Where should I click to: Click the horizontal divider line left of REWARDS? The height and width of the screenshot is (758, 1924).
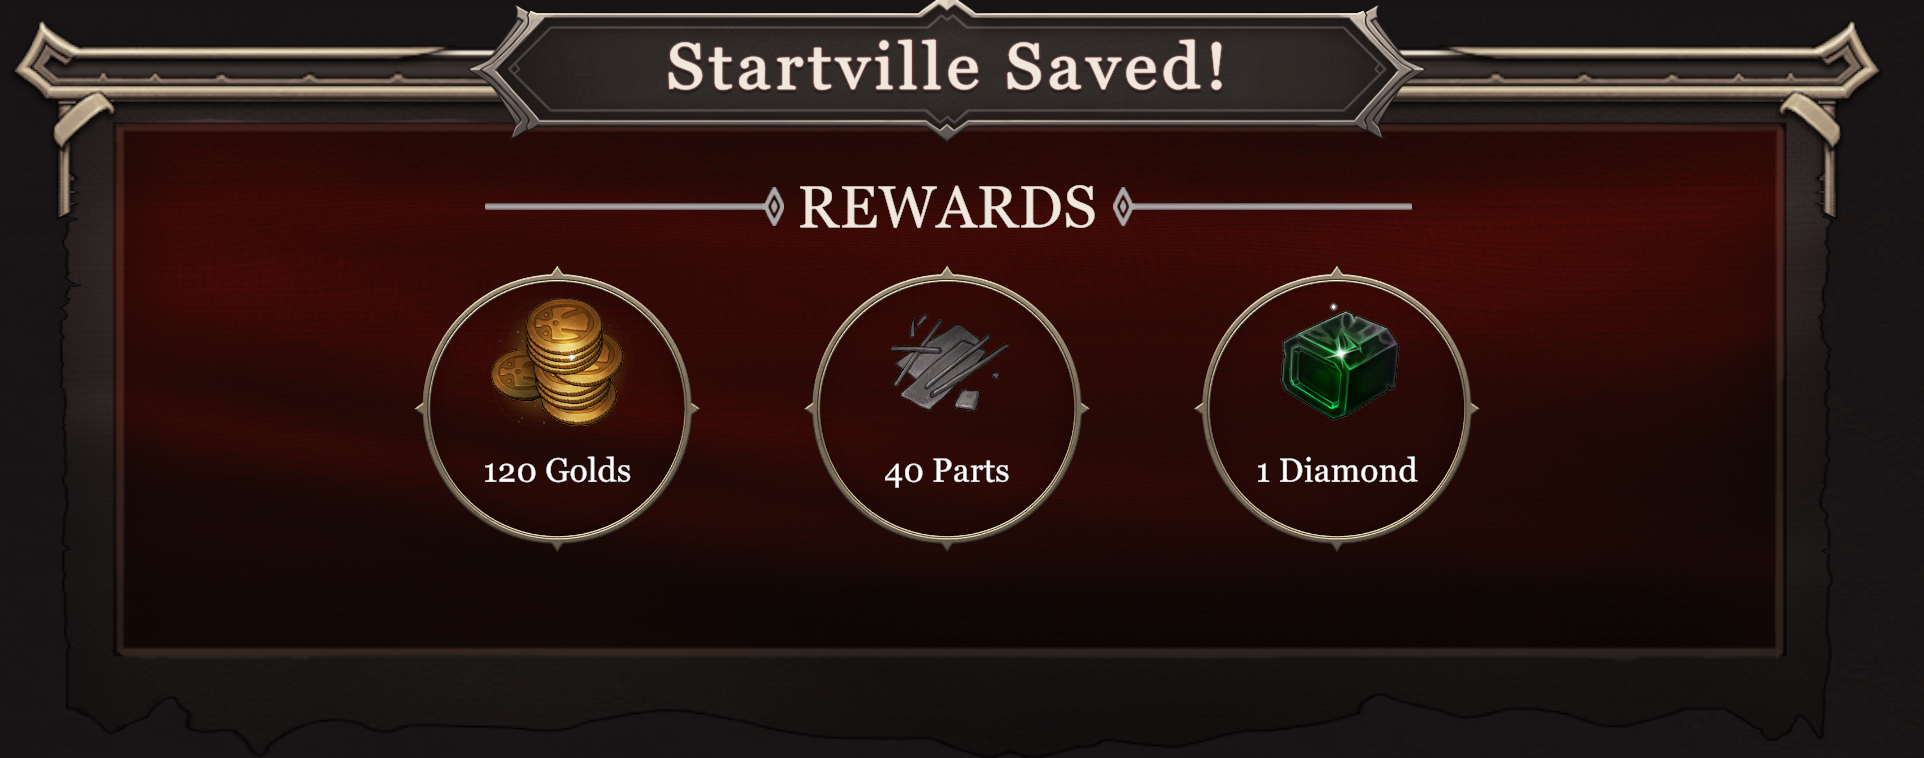point(625,207)
